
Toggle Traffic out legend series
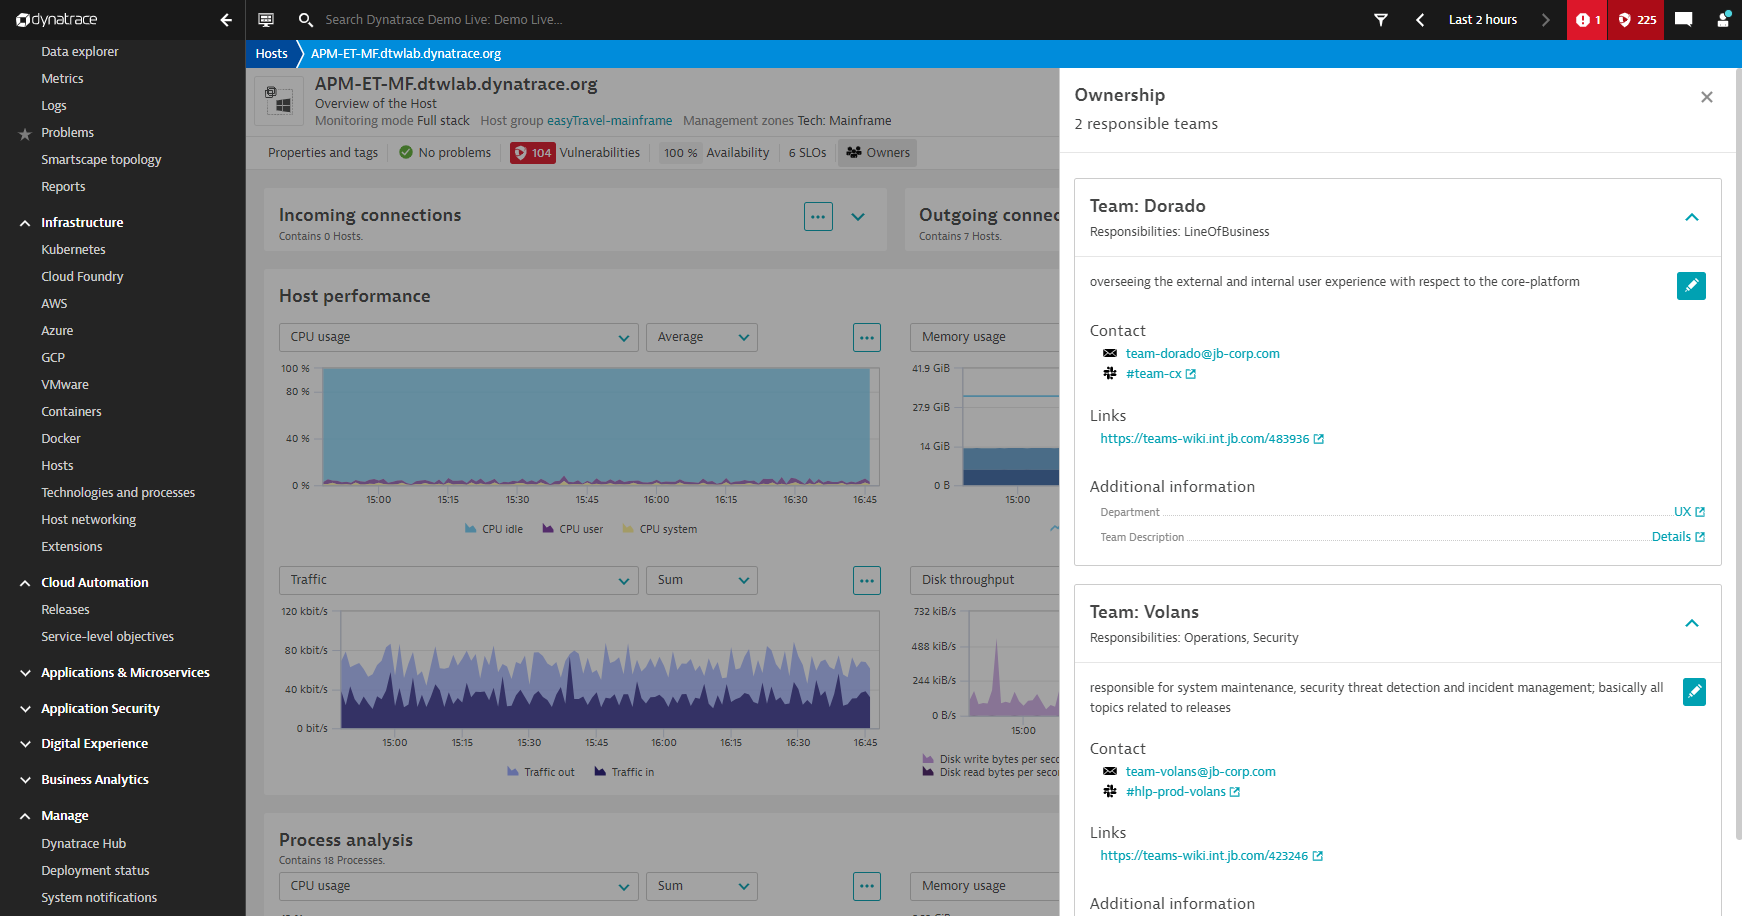541,772
